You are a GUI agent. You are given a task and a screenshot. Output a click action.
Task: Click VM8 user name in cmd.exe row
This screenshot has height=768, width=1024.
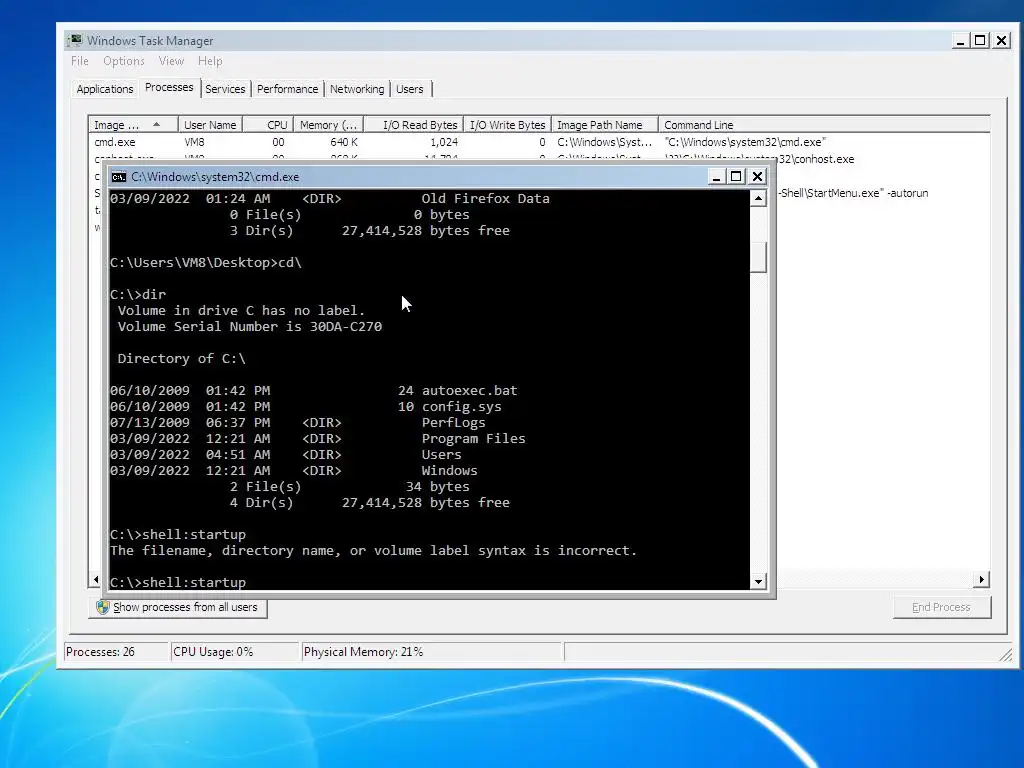pos(195,142)
